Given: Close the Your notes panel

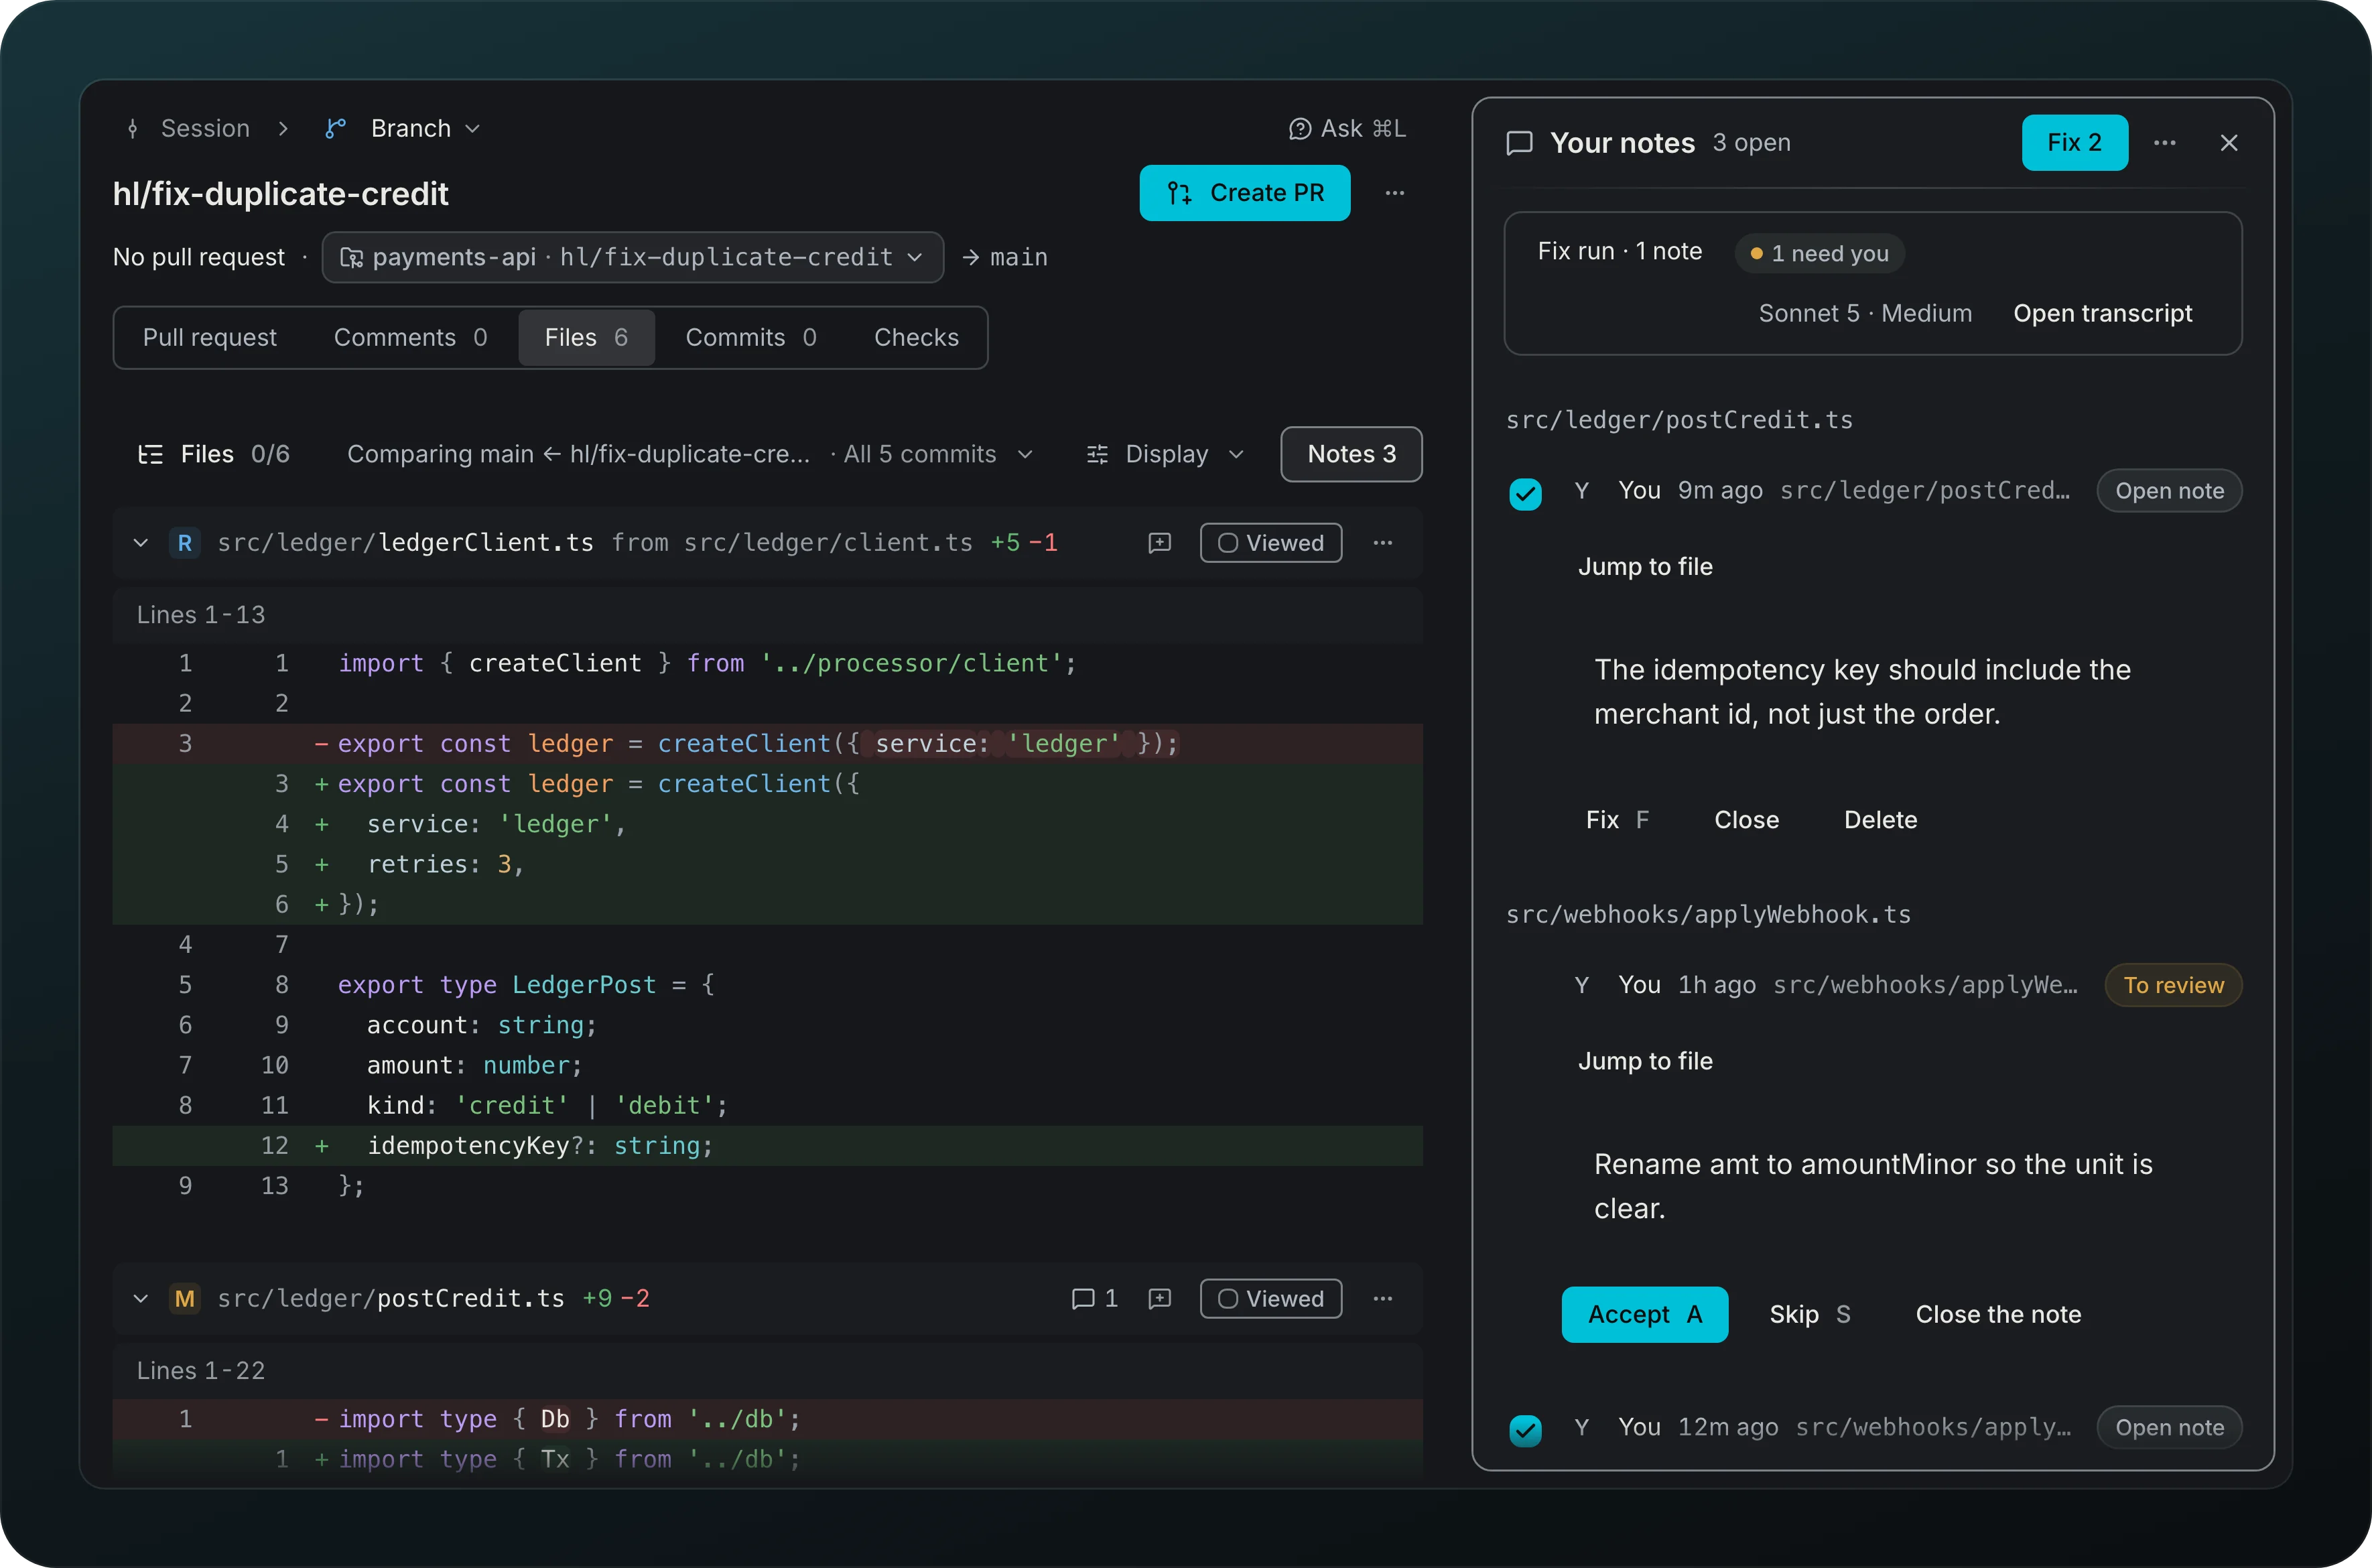Looking at the screenshot, I should click(2229, 143).
